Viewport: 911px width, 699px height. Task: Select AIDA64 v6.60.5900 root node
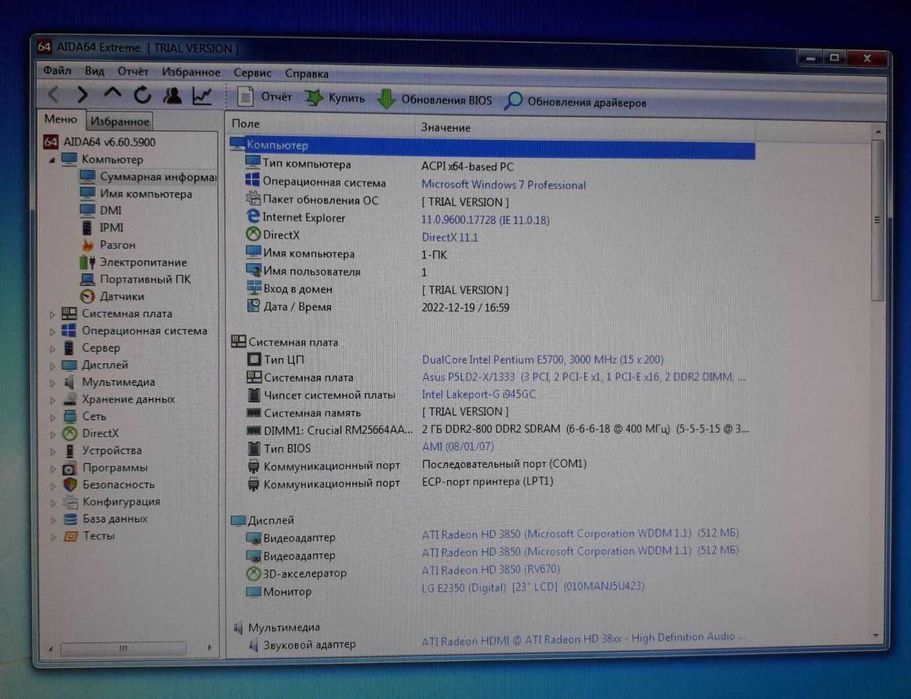click(x=100, y=142)
